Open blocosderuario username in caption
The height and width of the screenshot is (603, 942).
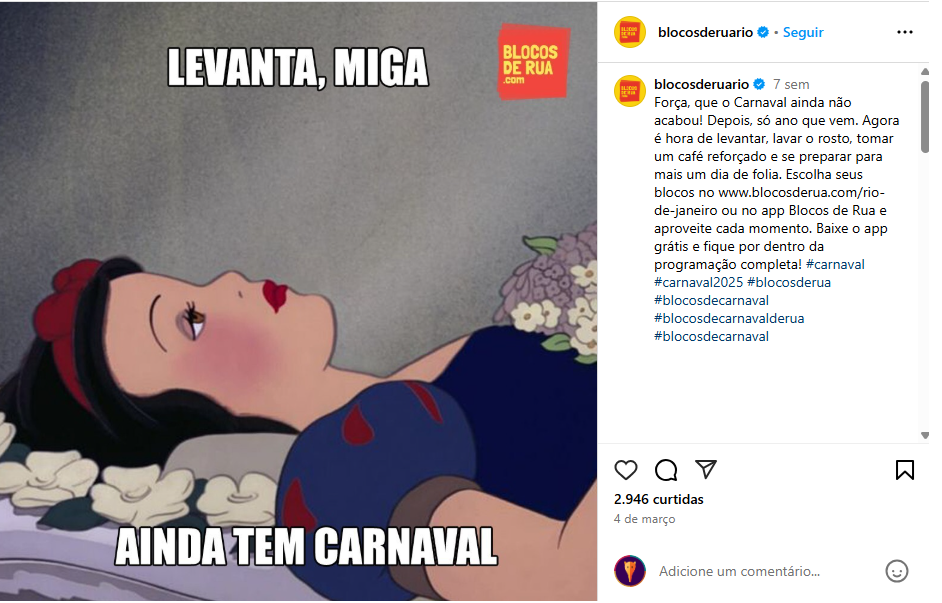pyautogui.click(x=701, y=84)
